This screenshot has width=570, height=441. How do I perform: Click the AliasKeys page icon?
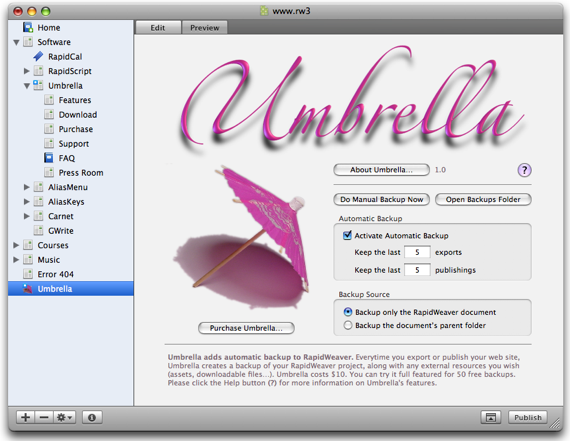[x=39, y=201]
